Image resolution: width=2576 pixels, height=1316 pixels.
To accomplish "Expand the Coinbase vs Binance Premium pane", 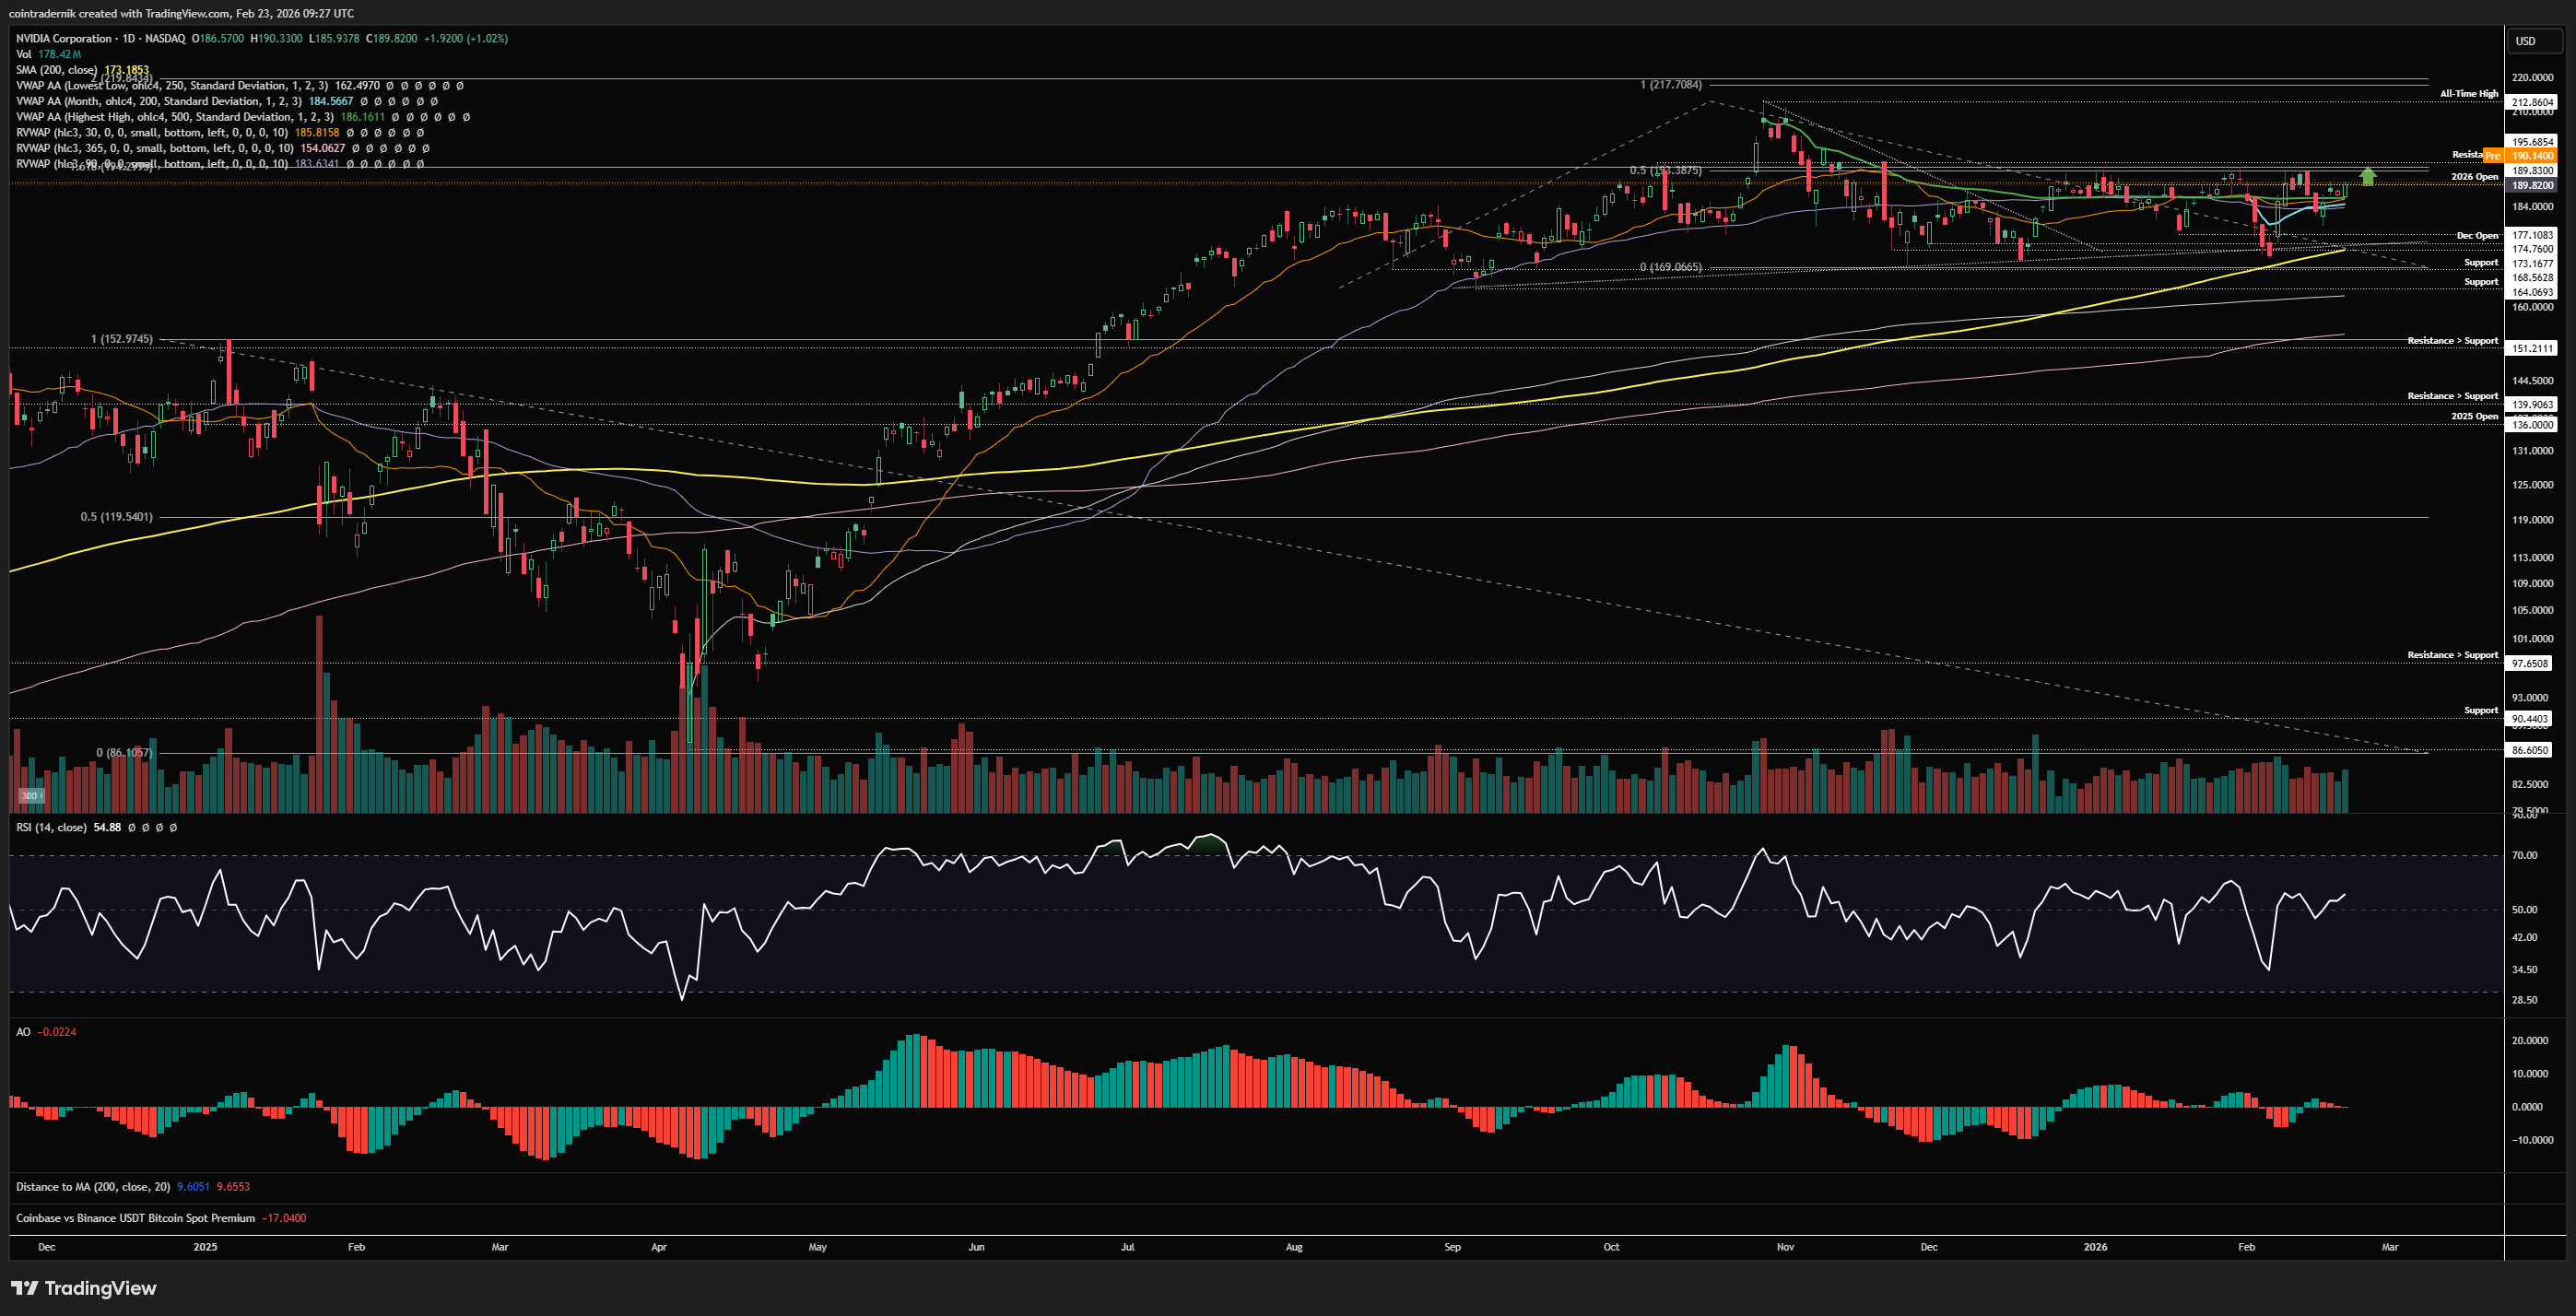I will click(x=135, y=1218).
